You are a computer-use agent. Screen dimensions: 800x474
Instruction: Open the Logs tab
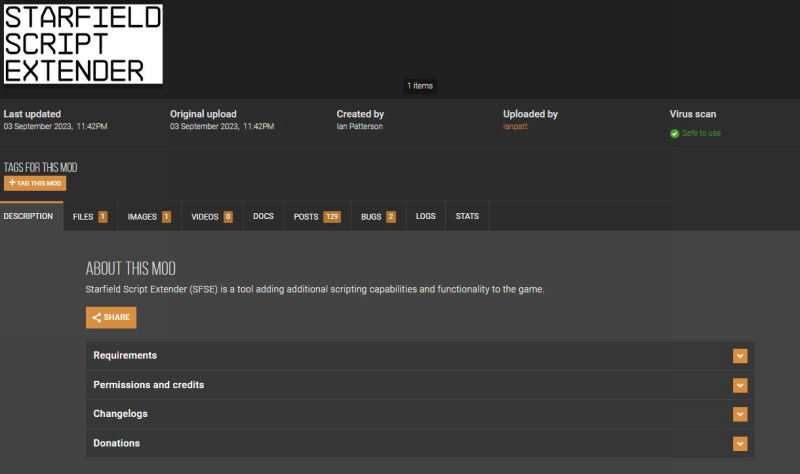pos(426,216)
